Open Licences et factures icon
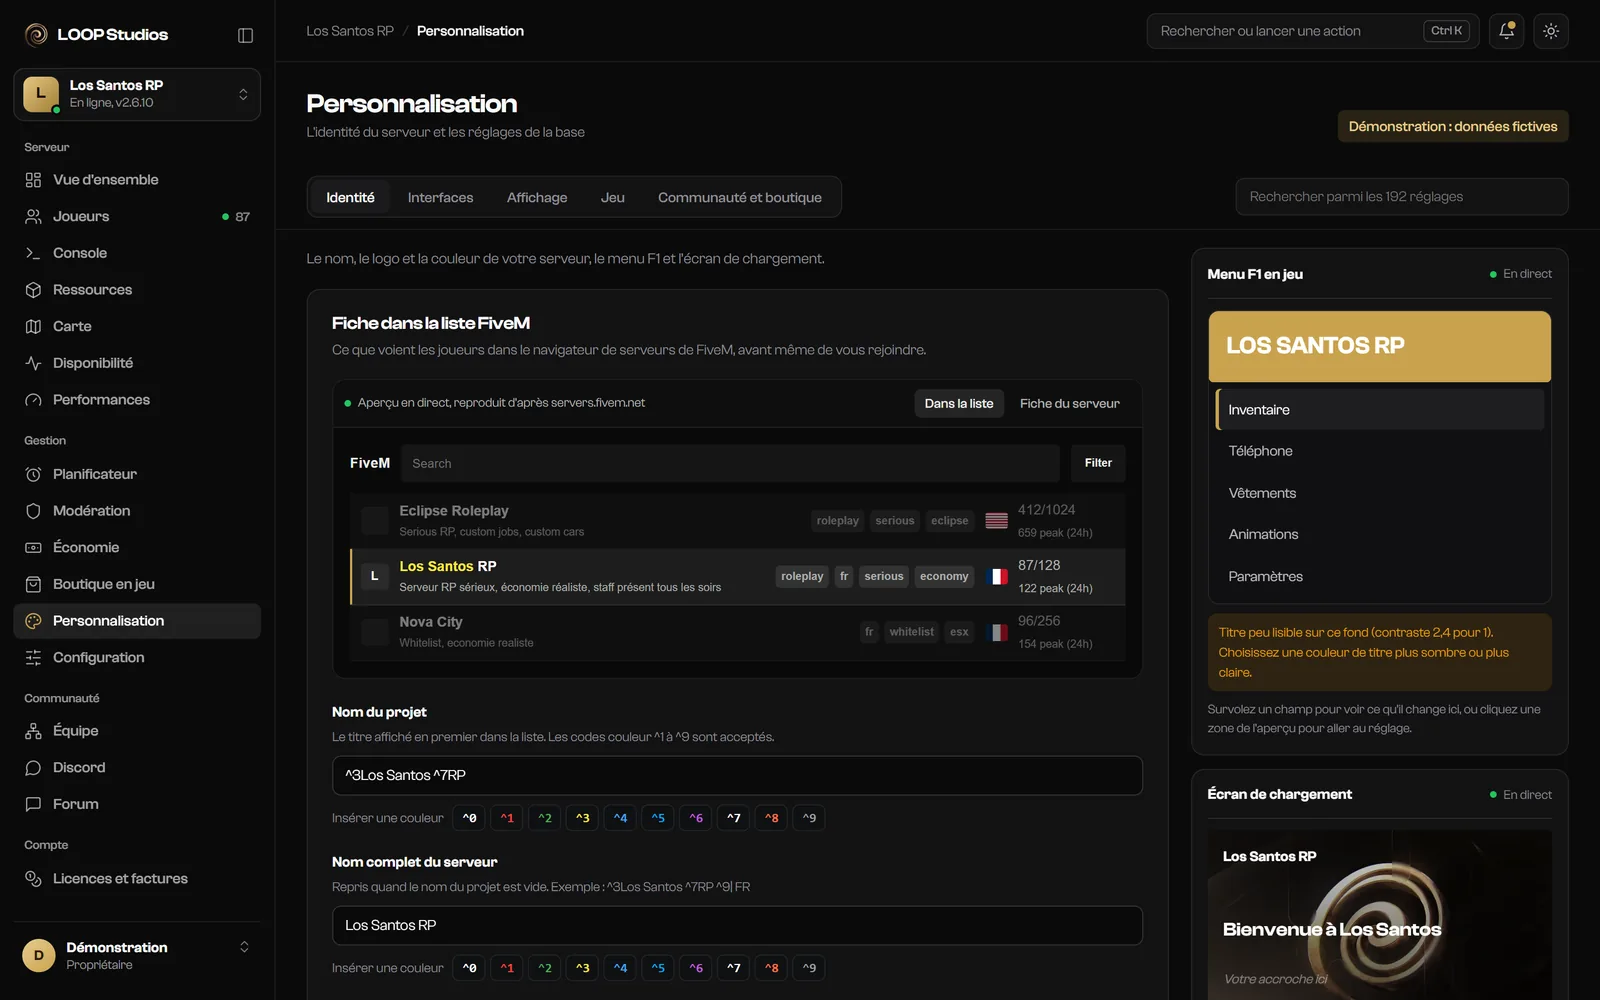 pyautogui.click(x=33, y=878)
